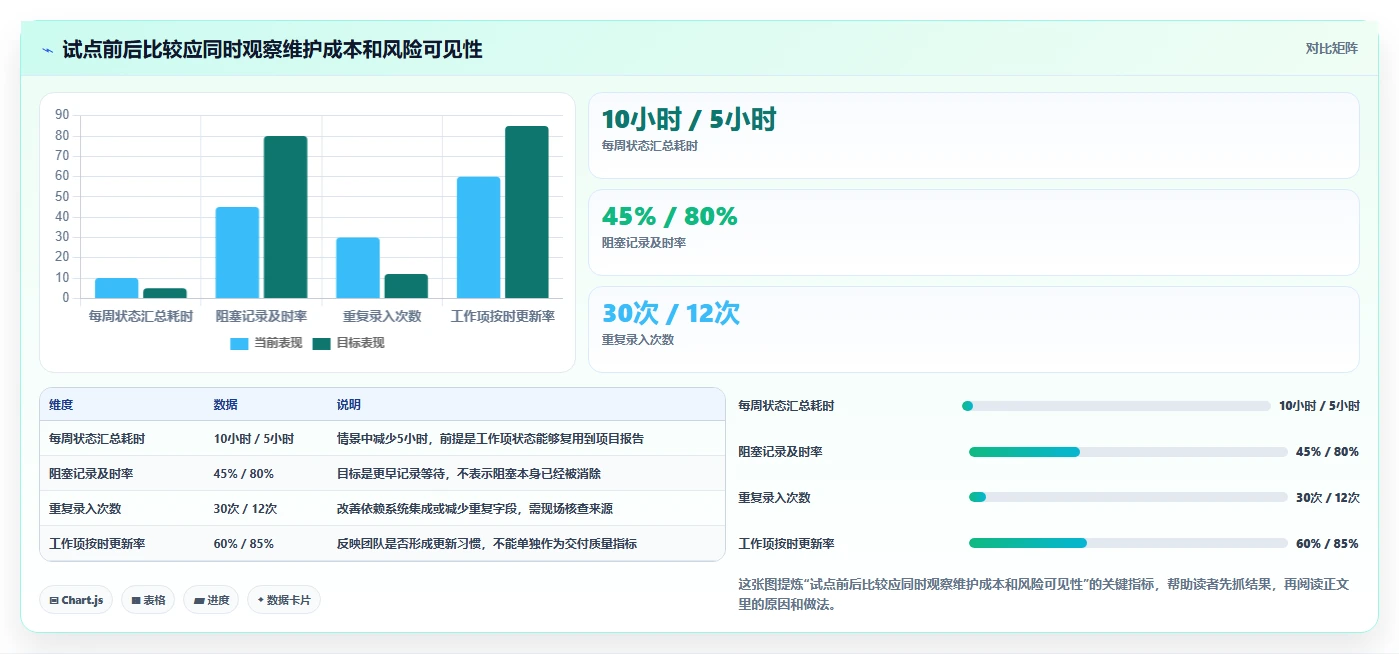Viewport: 1399px width, 654px height.
Task: Click table cell 每周状态汇总耗时
Action: click(97, 439)
